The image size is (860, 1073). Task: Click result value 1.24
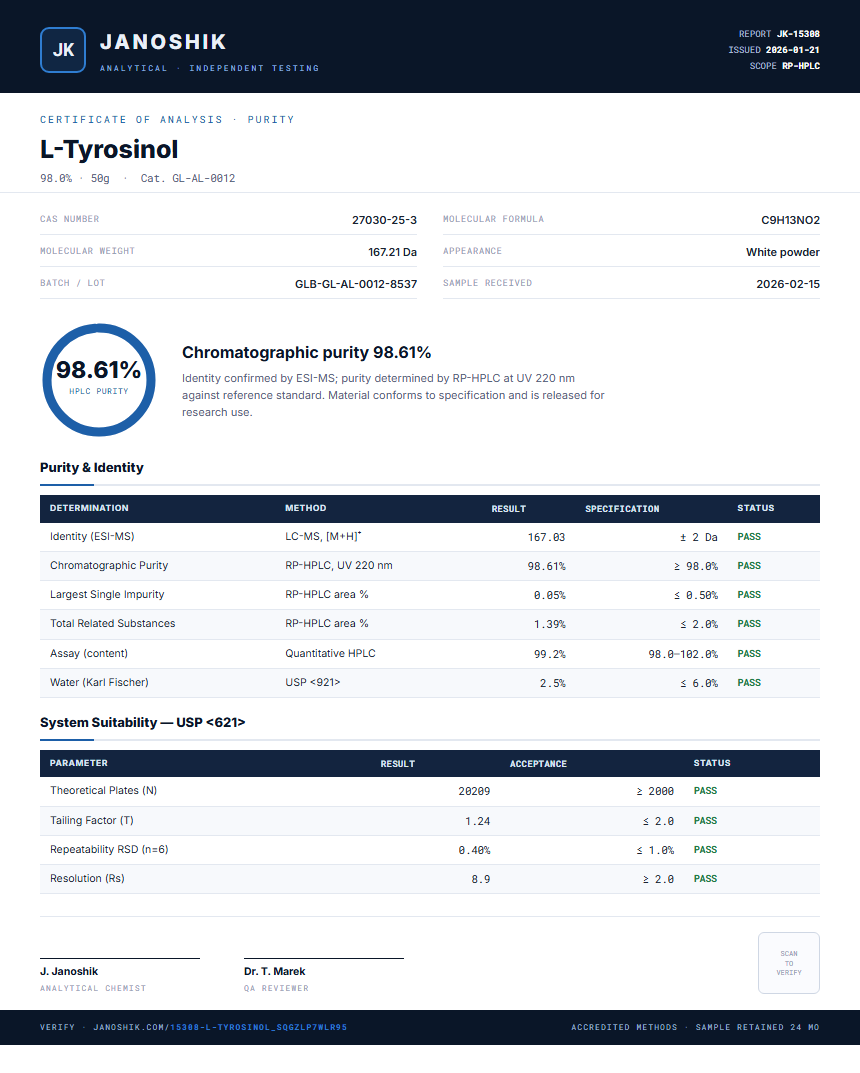tap(478, 821)
